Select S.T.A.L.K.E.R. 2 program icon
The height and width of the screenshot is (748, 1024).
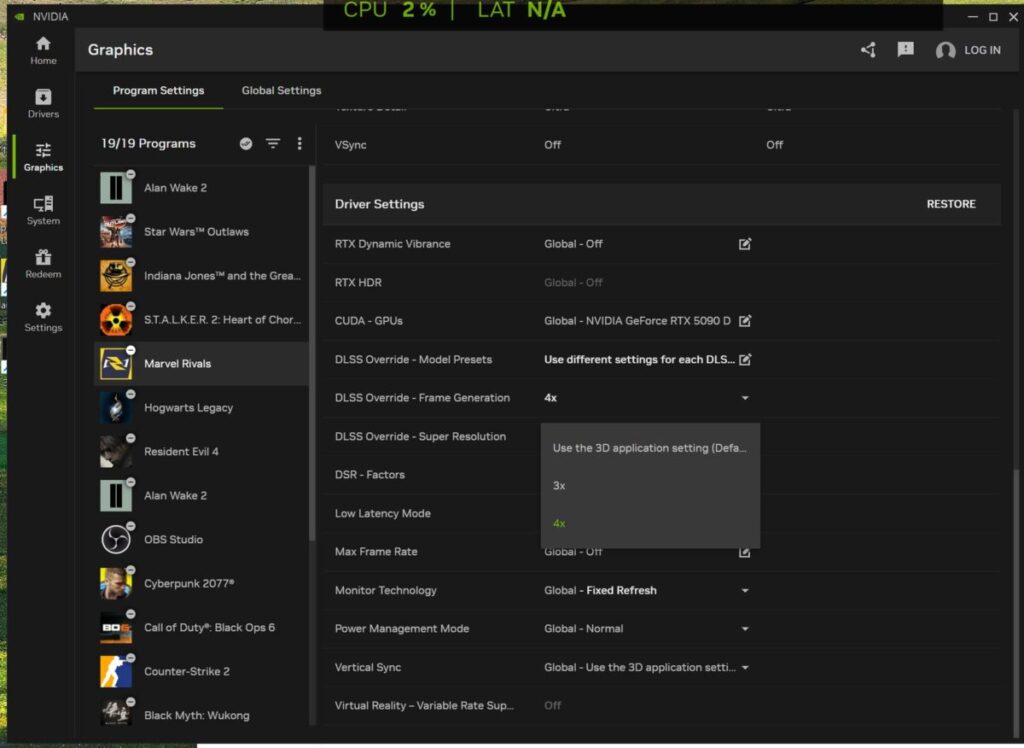(x=116, y=319)
